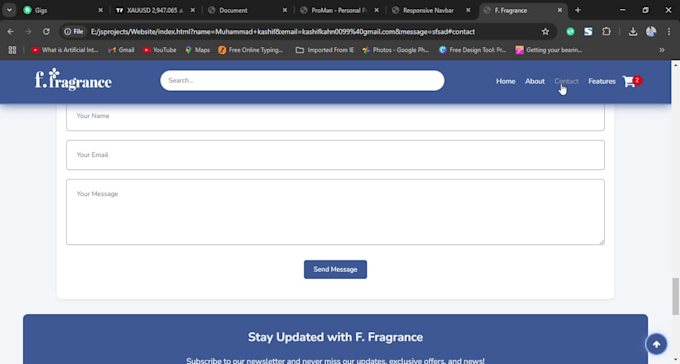Image resolution: width=680 pixels, height=364 pixels.
Task: Click the Send Message button
Action: click(335, 269)
